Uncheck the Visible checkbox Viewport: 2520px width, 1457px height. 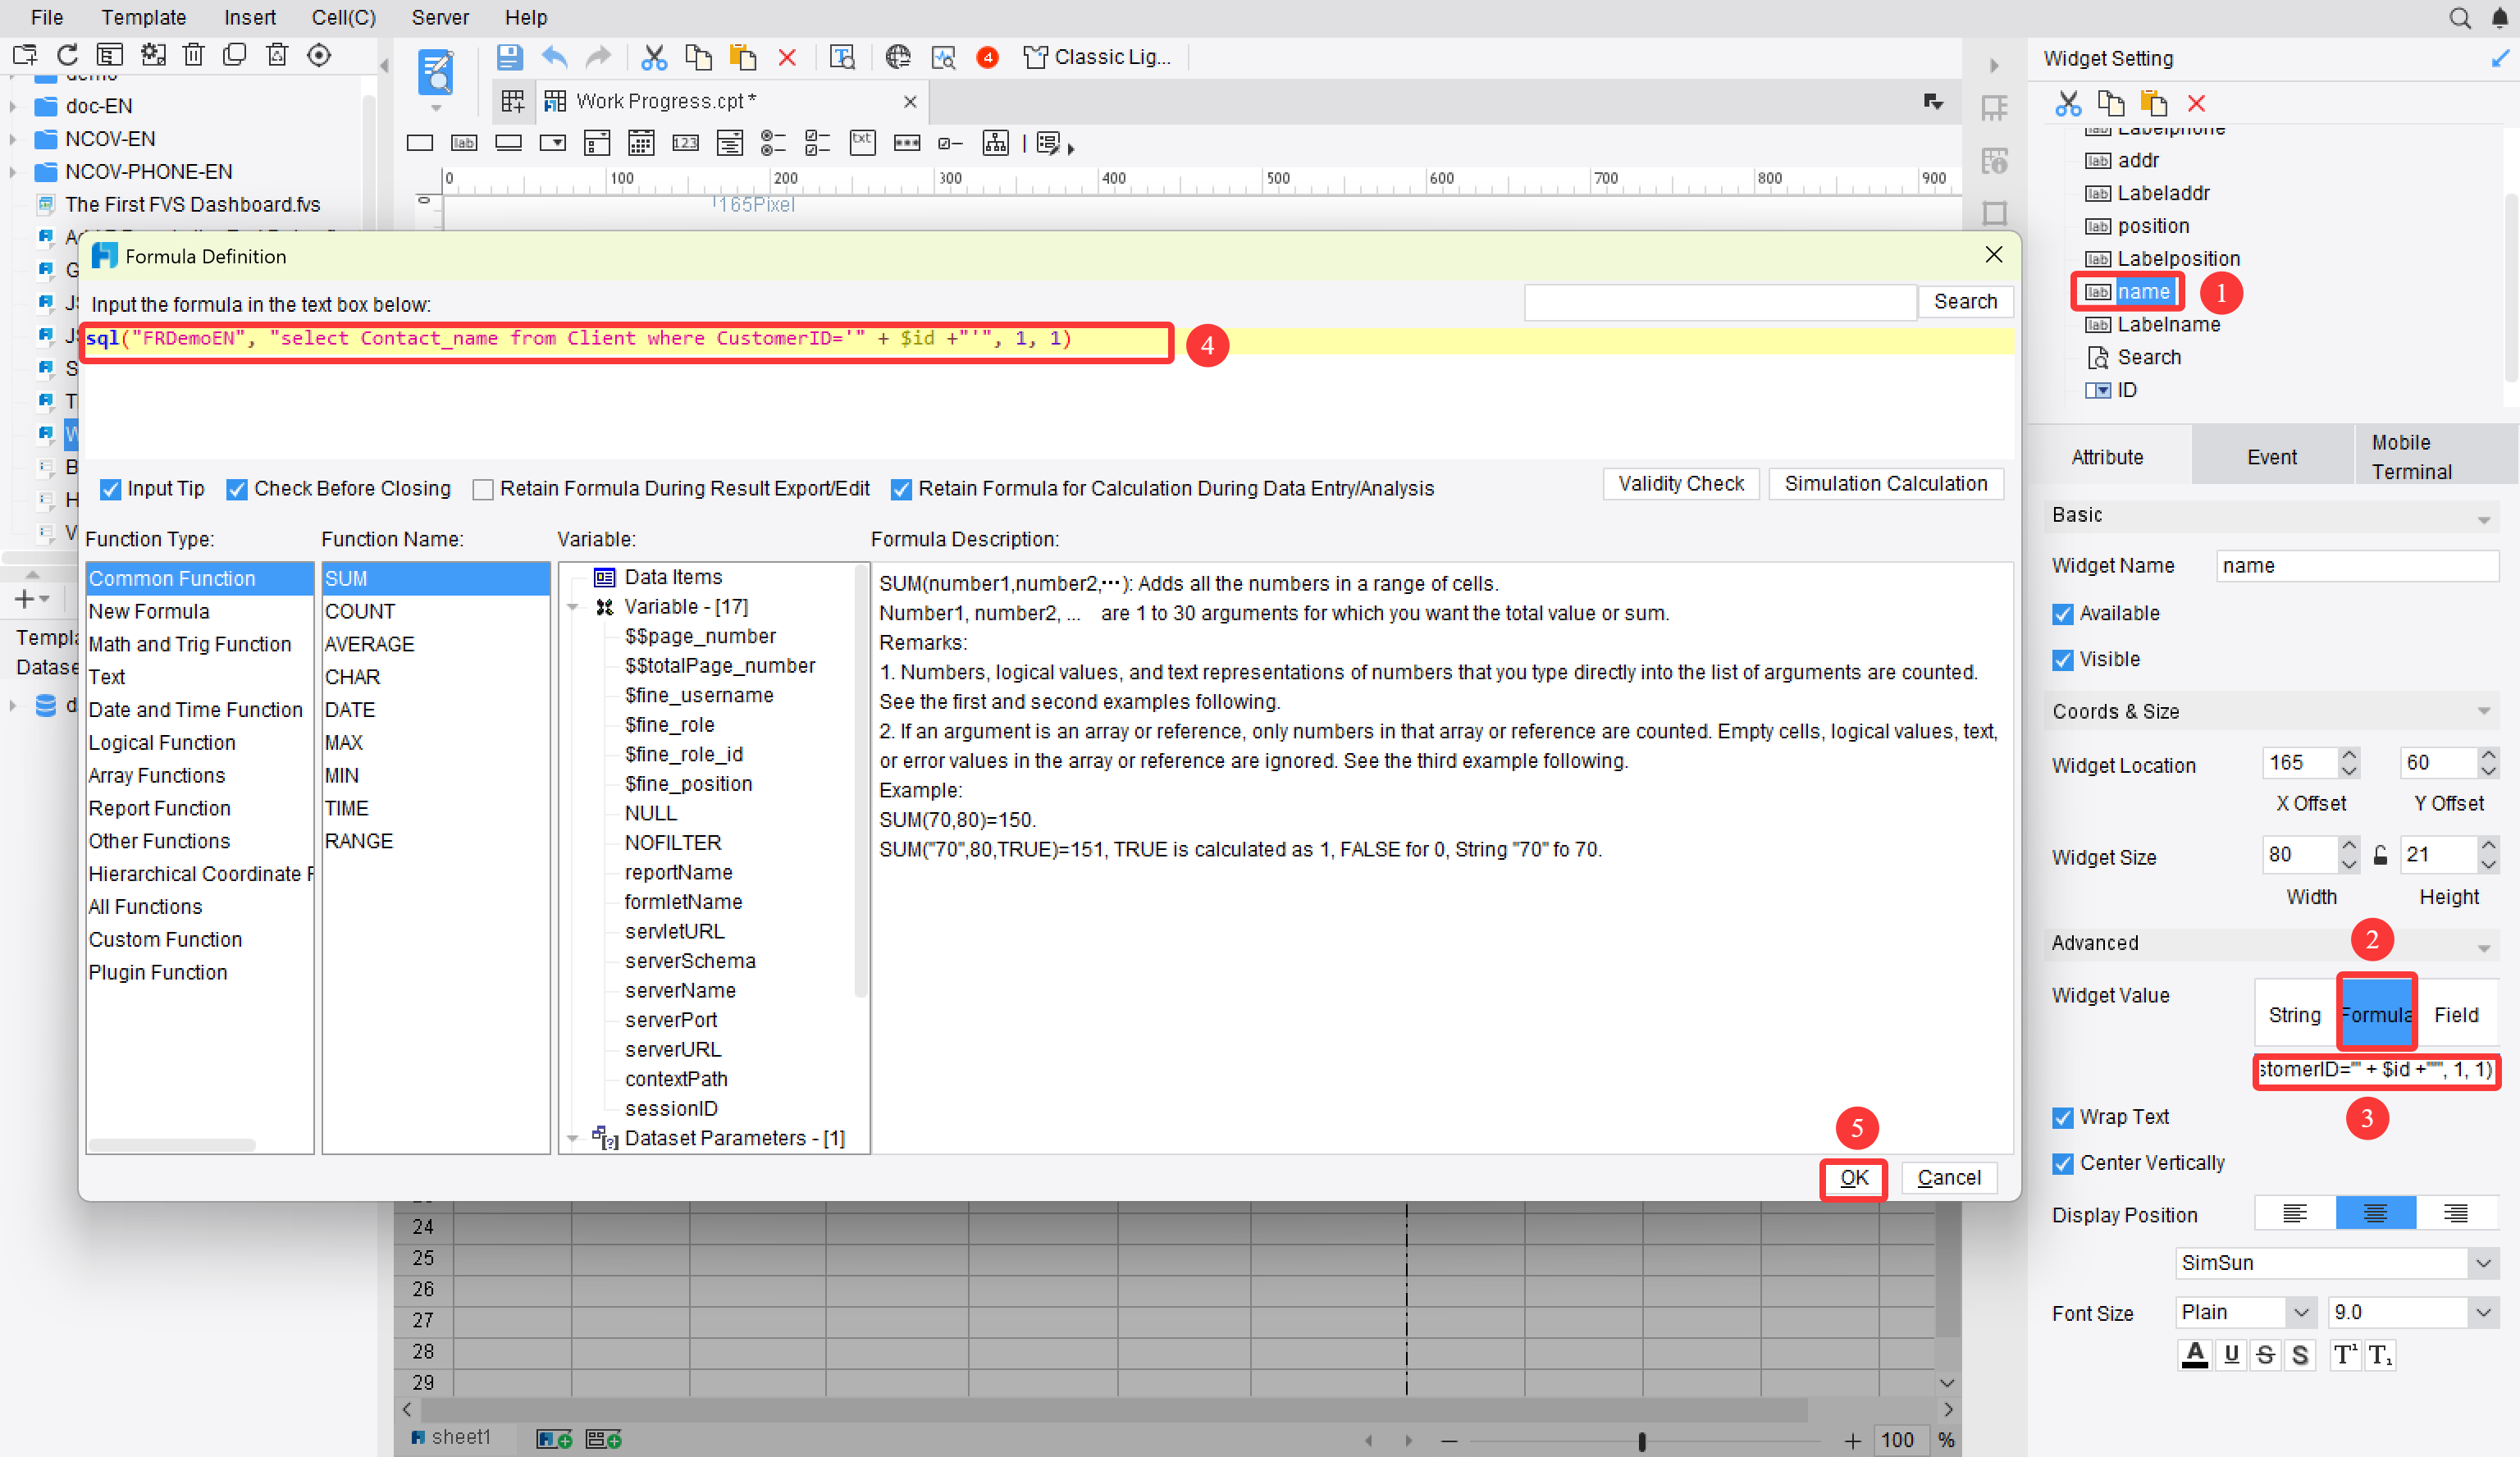click(x=2062, y=660)
